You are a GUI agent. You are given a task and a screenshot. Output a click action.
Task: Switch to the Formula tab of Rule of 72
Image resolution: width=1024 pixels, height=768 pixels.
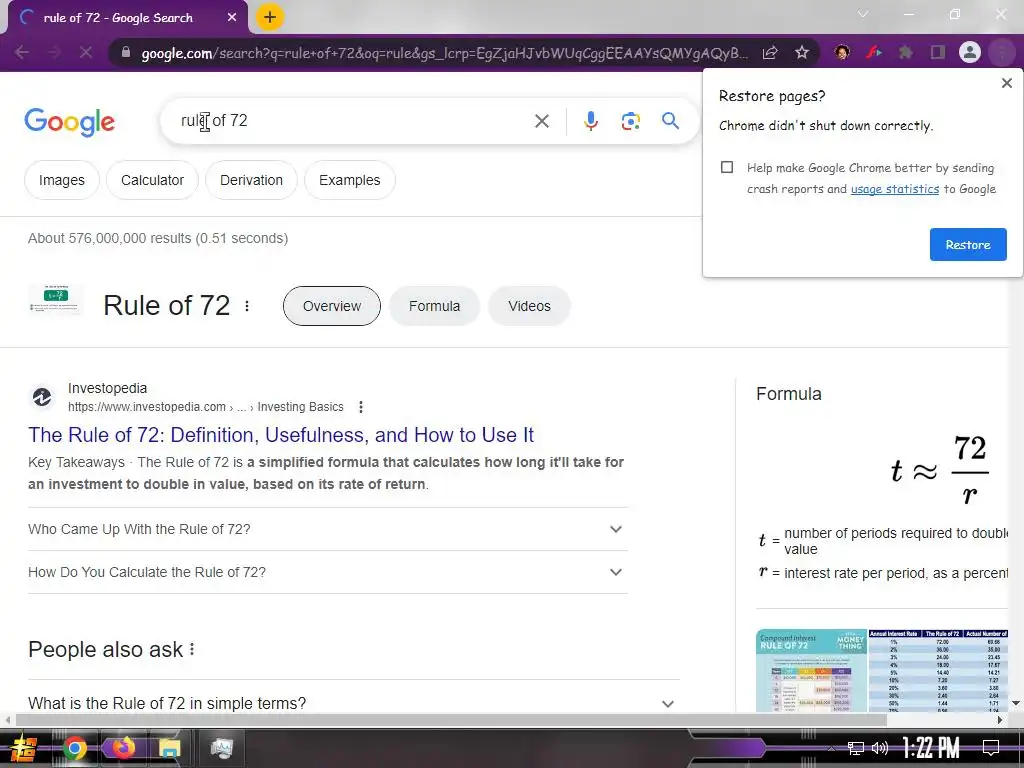tap(434, 306)
